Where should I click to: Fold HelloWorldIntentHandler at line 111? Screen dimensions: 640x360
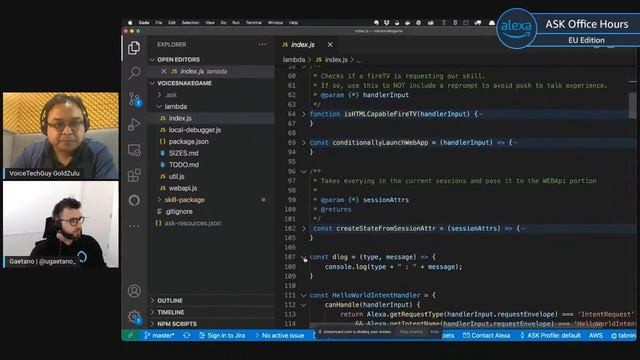coord(304,295)
